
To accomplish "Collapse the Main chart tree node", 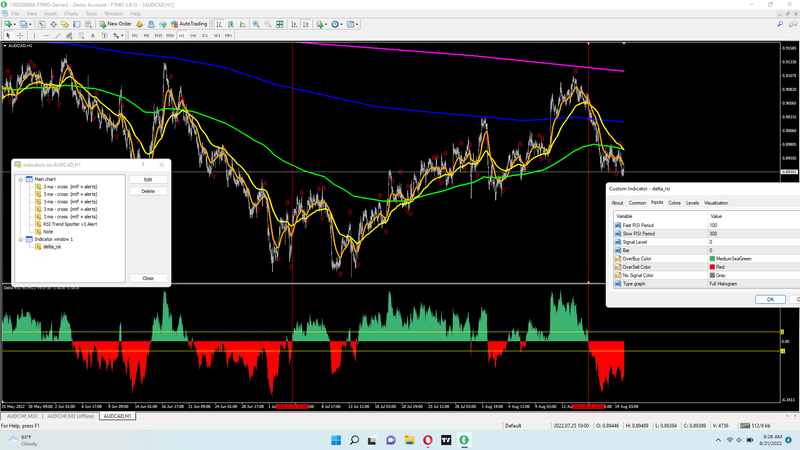I will (20, 179).
